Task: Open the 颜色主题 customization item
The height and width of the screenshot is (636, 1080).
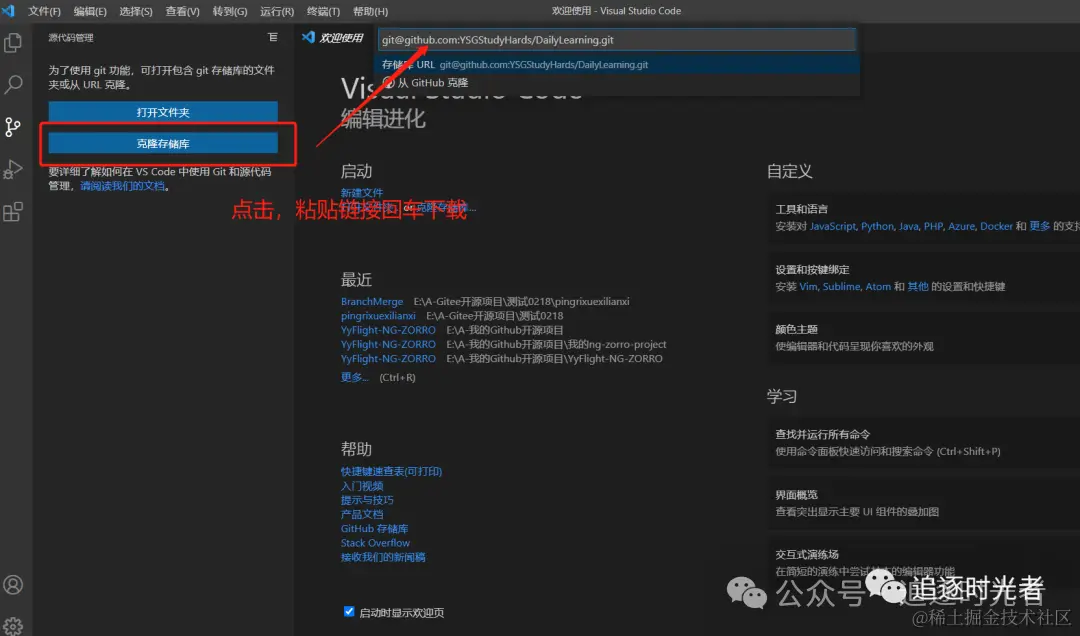Action: [x=924, y=338]
